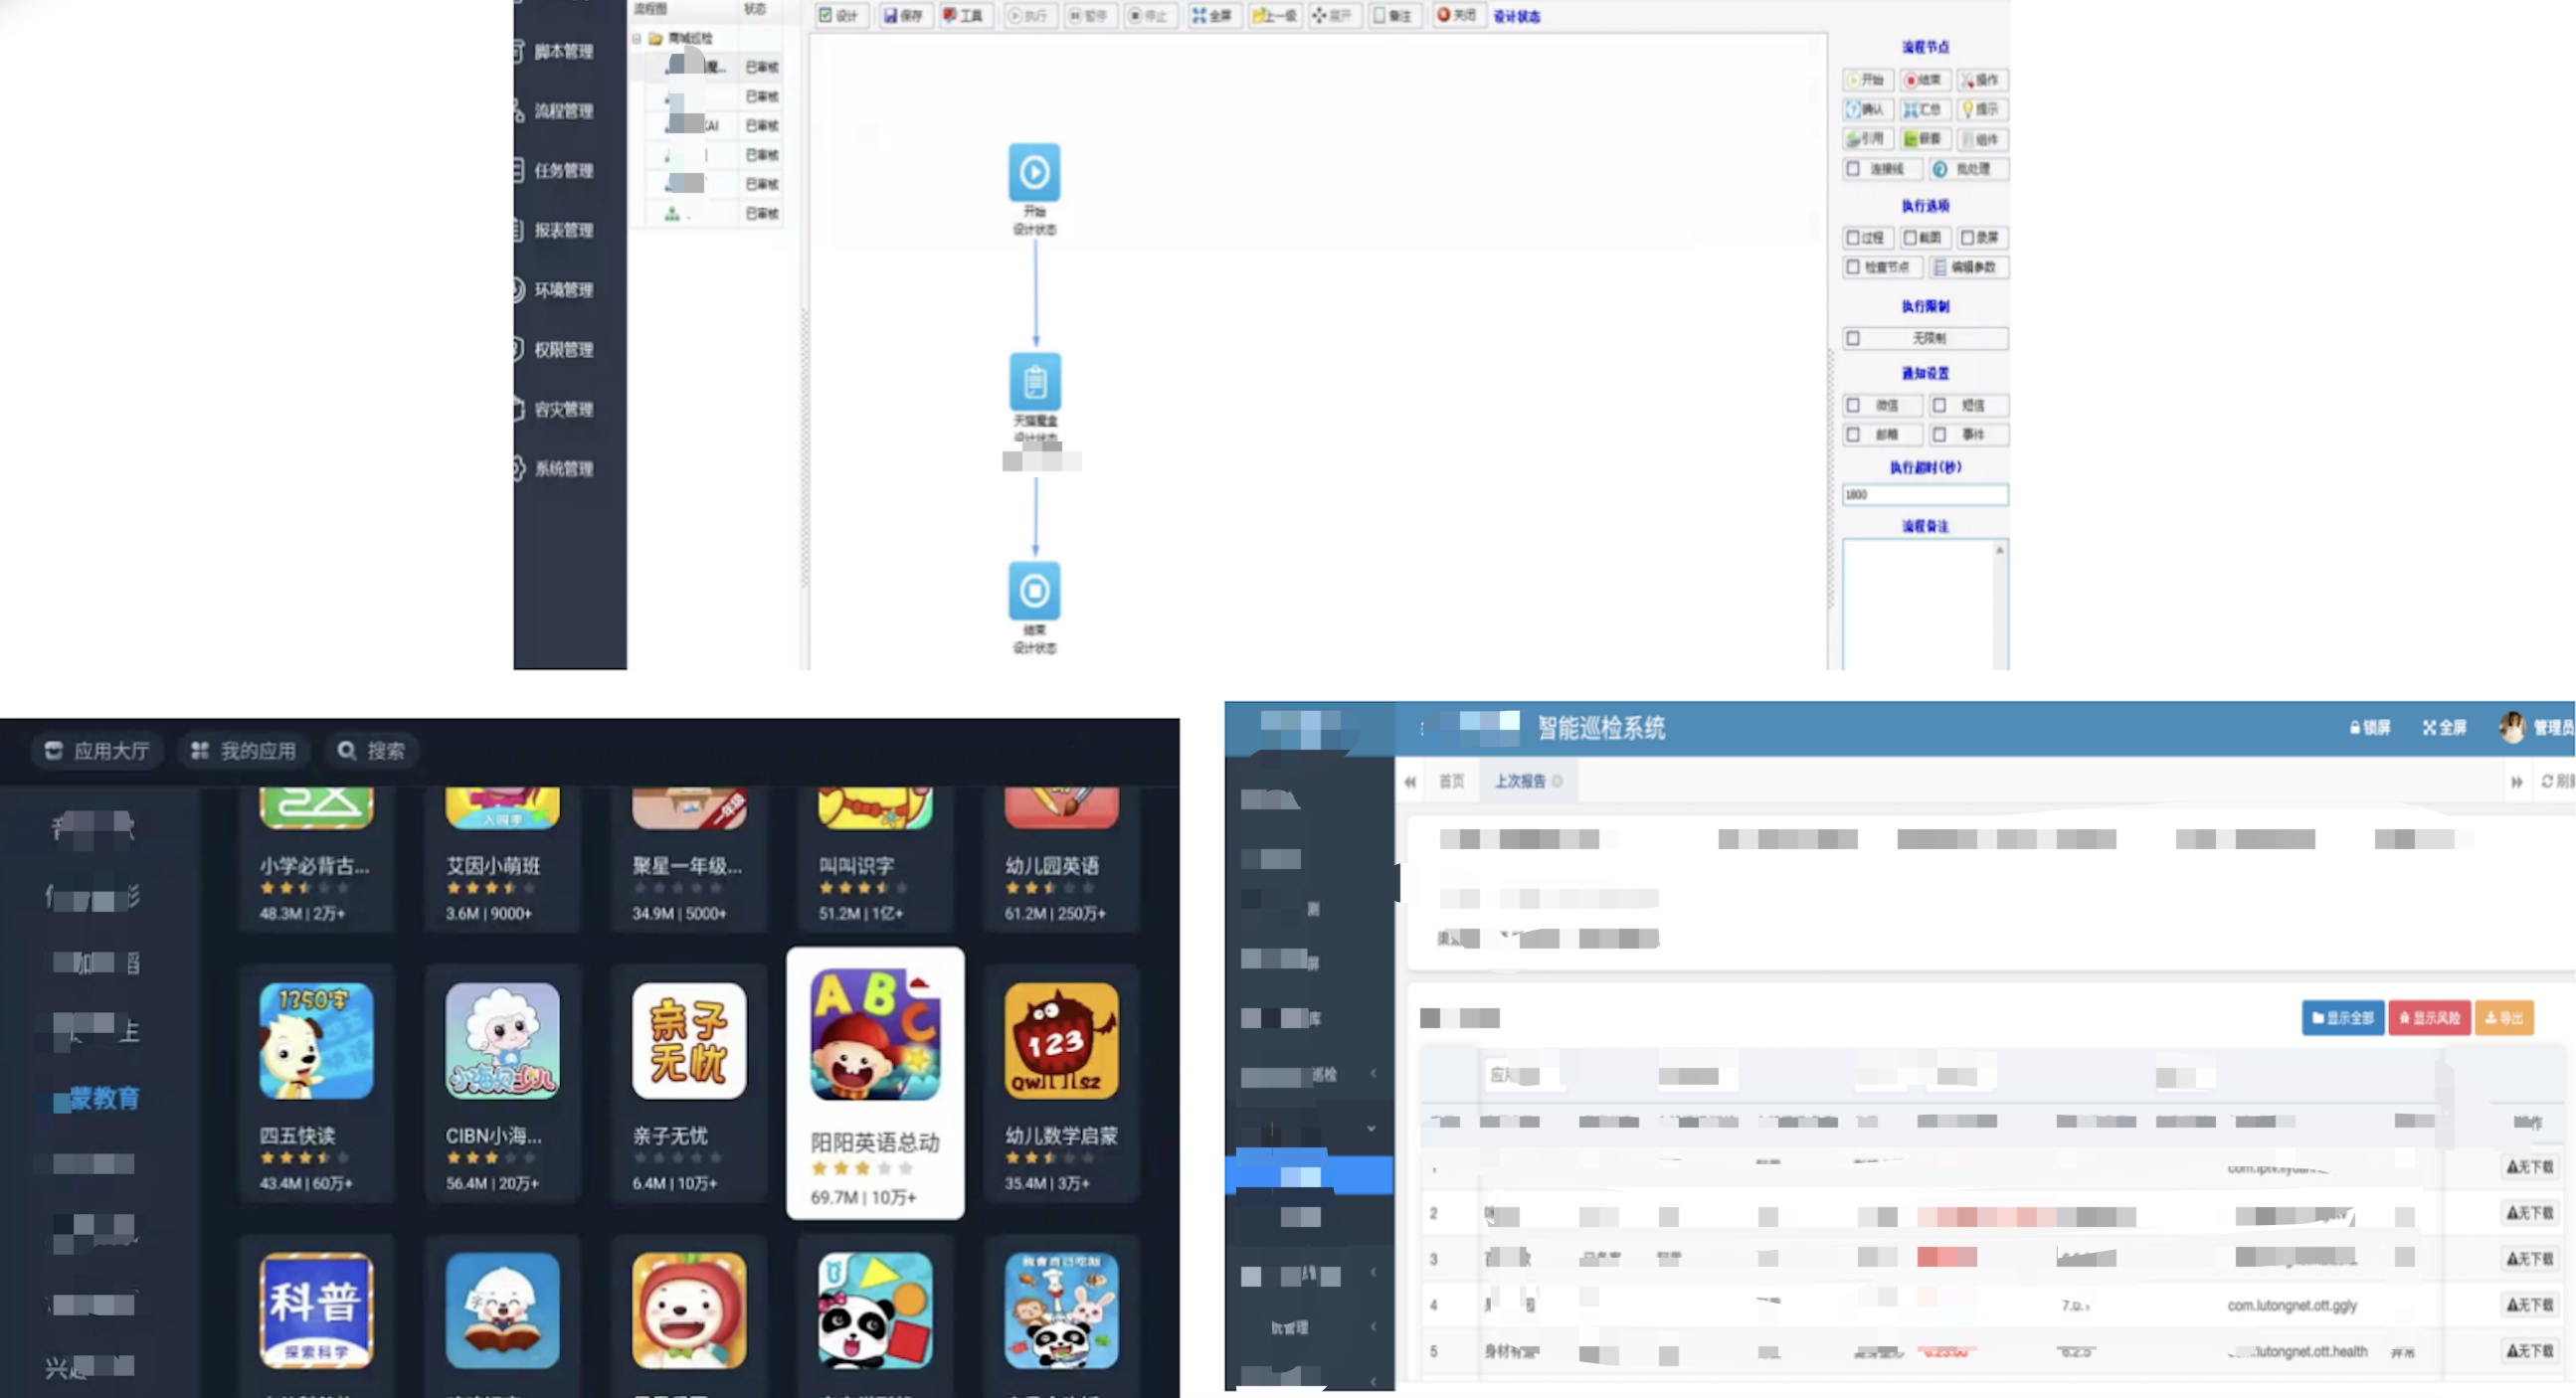Pick the 确认 node in palette
This screenshot has width=2576, height=1398.
point(1867,109)
